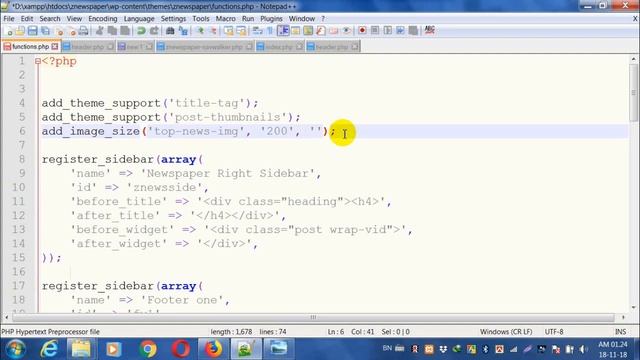This screenshot has height=360, width=640.
Task: Toggle show all characters pilcrow icon
Action: 270,31
